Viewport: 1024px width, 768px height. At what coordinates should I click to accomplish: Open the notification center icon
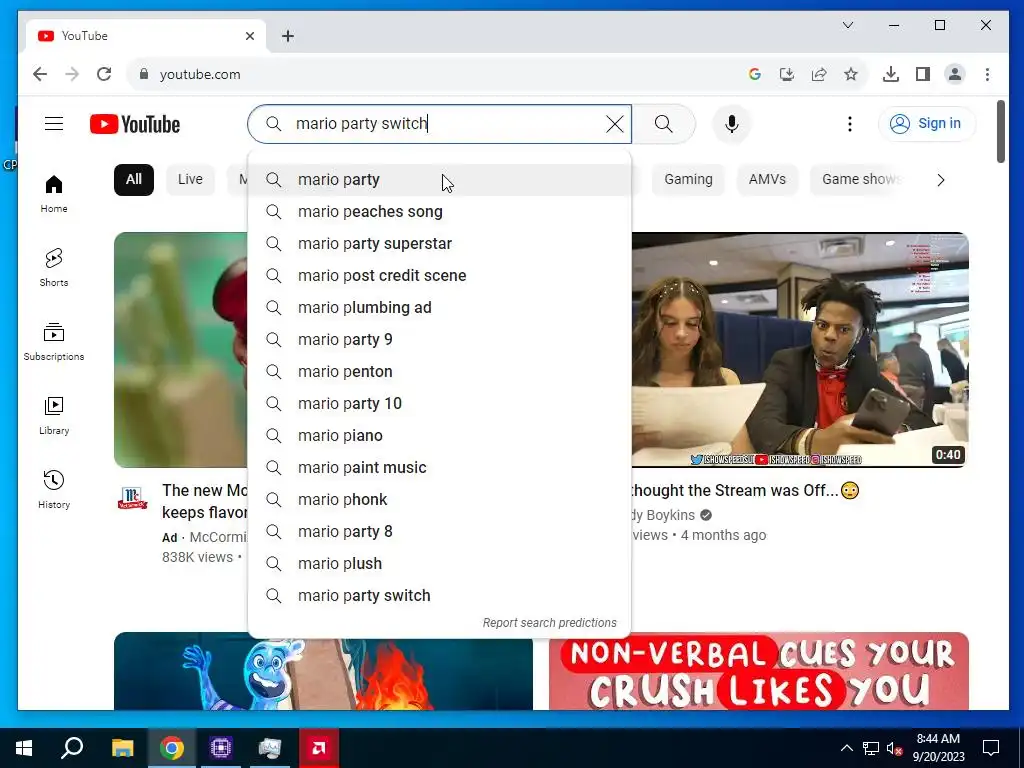(x=991, y=748)
